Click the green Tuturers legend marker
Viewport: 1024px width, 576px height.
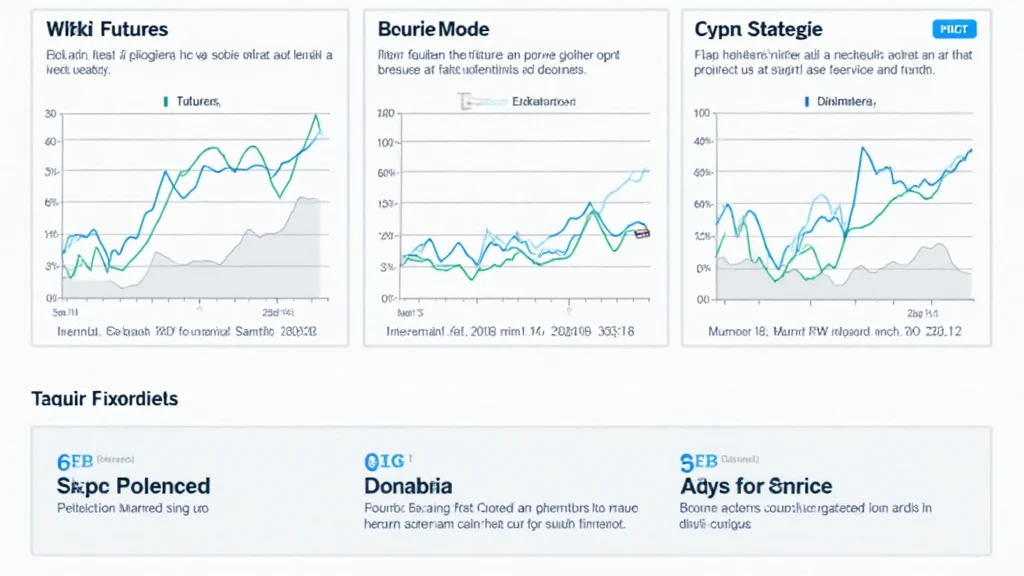[162, 101]
